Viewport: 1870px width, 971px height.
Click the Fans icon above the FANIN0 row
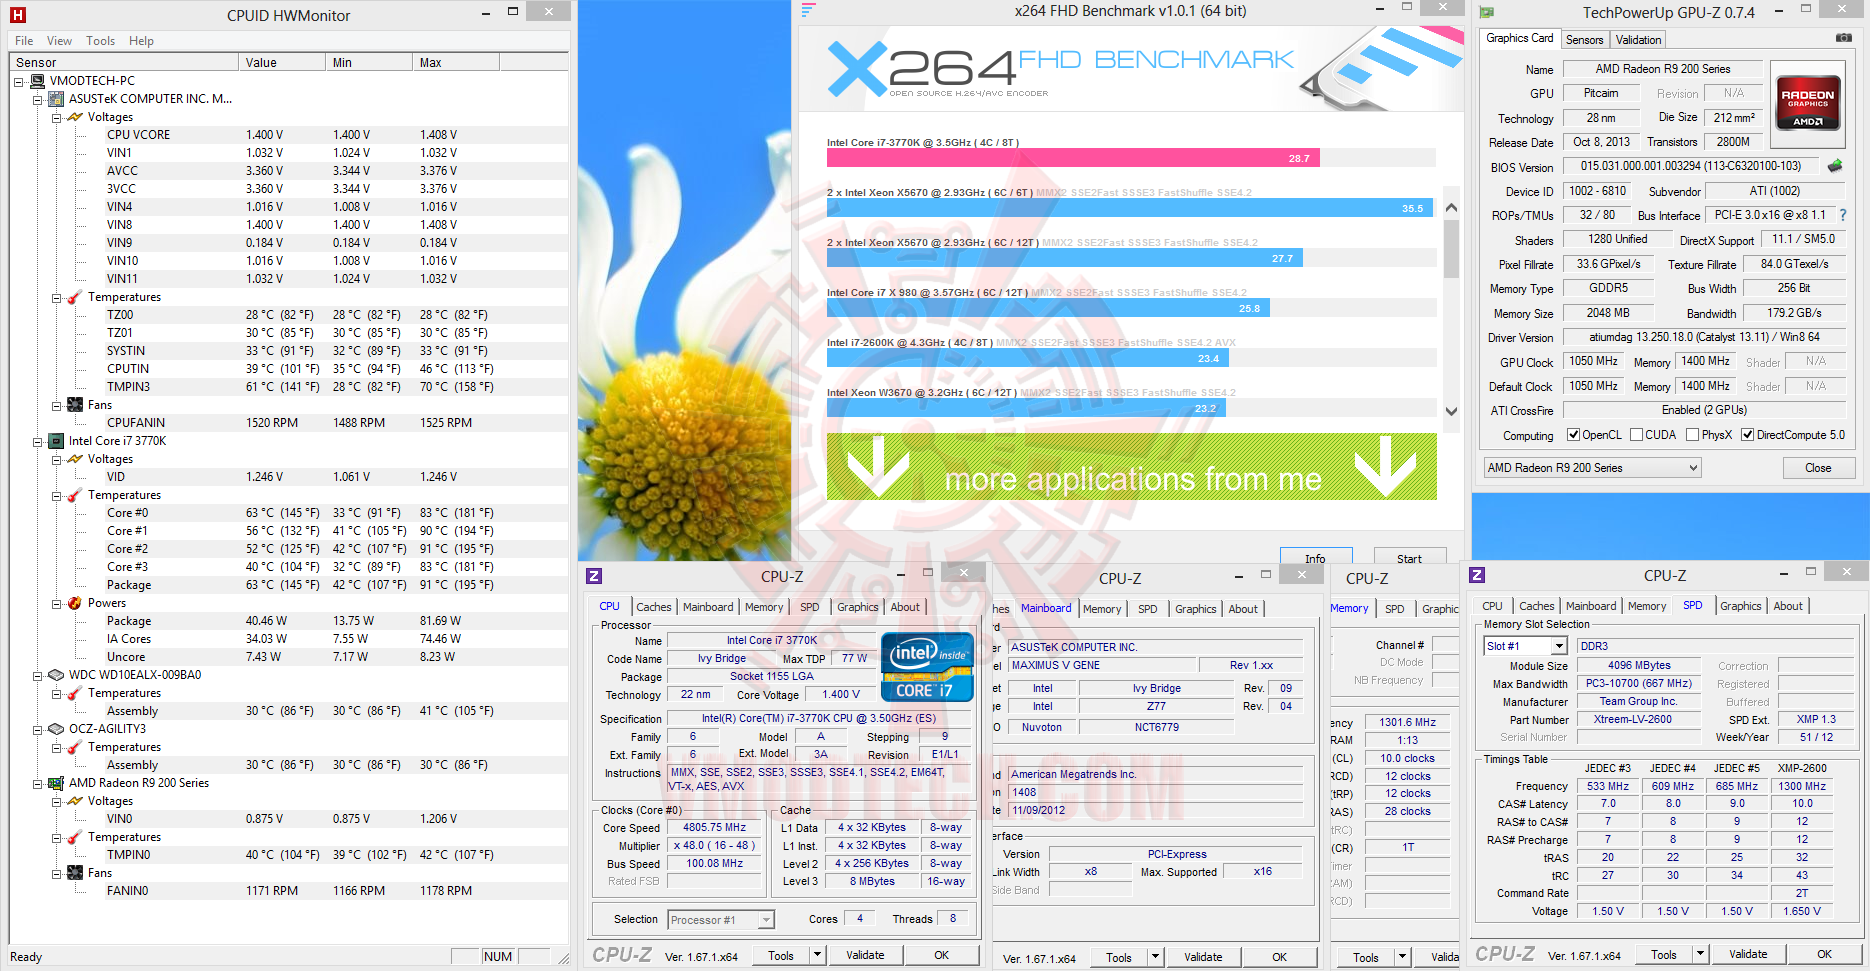coord(75,873)
